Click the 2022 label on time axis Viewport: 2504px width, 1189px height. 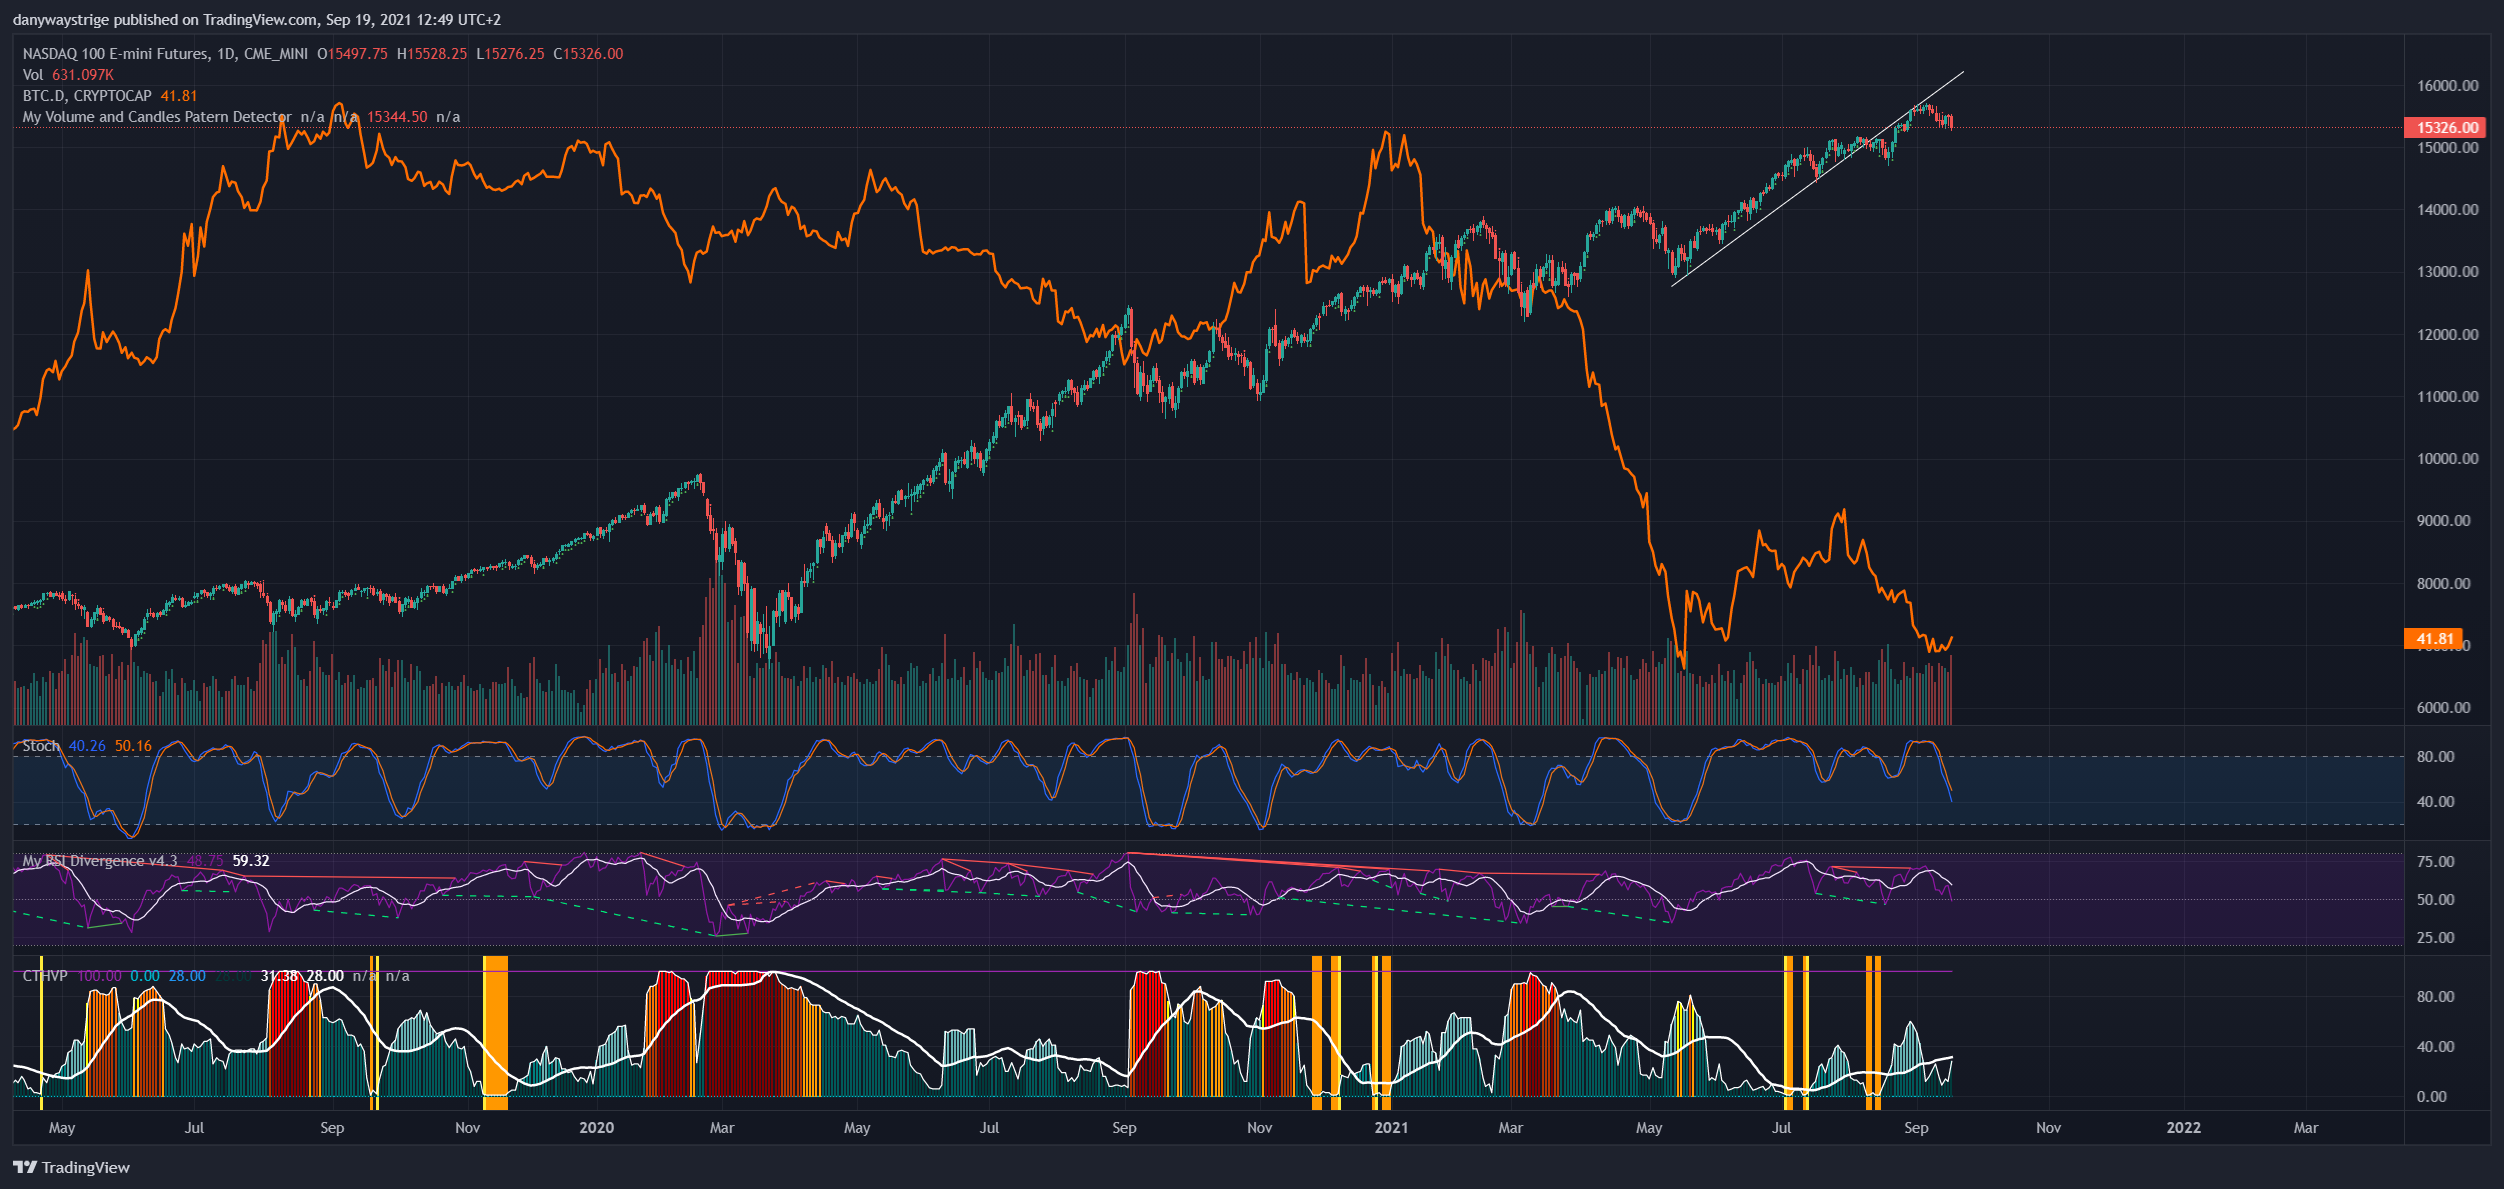click(x=2183, y=1128)
